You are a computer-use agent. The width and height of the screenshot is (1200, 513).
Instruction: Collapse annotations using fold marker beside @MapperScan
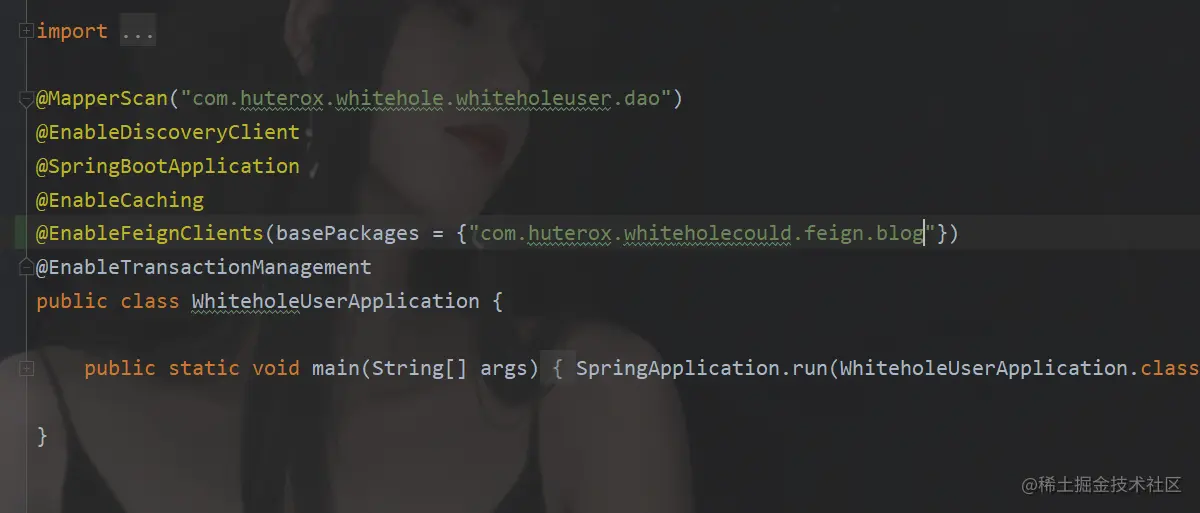[26, 99]
